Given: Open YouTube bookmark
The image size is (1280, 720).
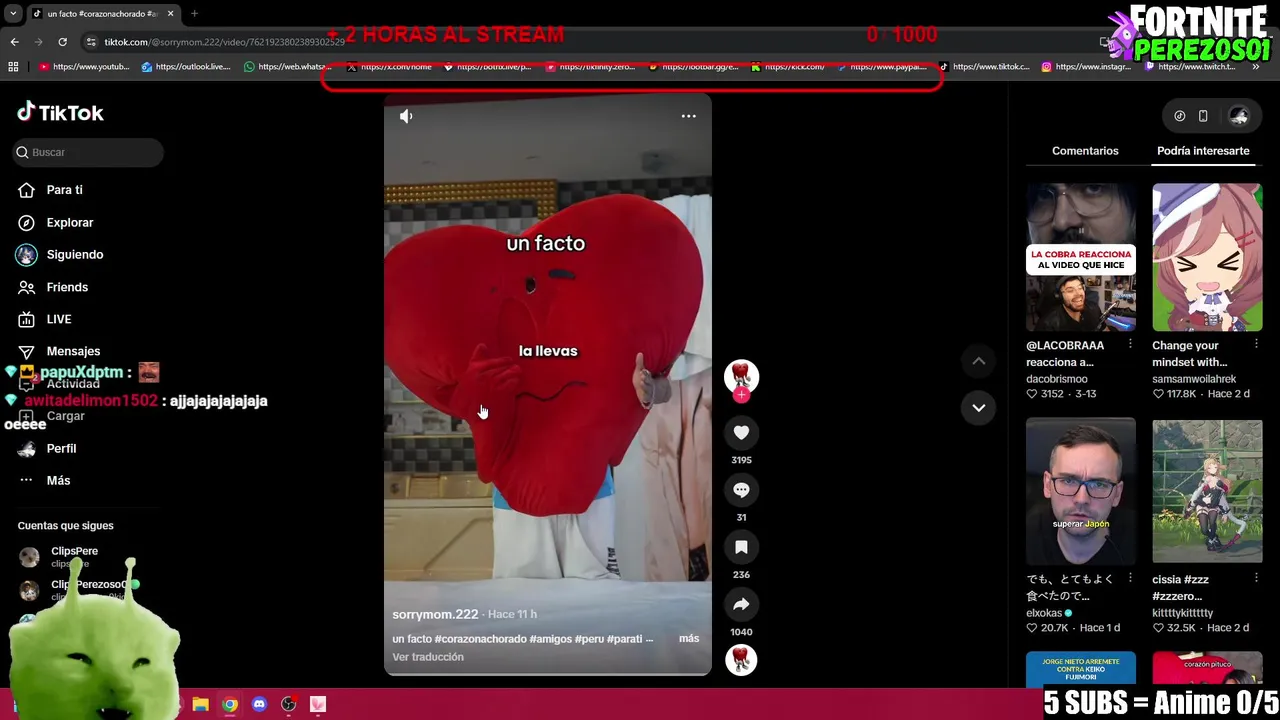Looking at the screenshot, I should point(85,67).
